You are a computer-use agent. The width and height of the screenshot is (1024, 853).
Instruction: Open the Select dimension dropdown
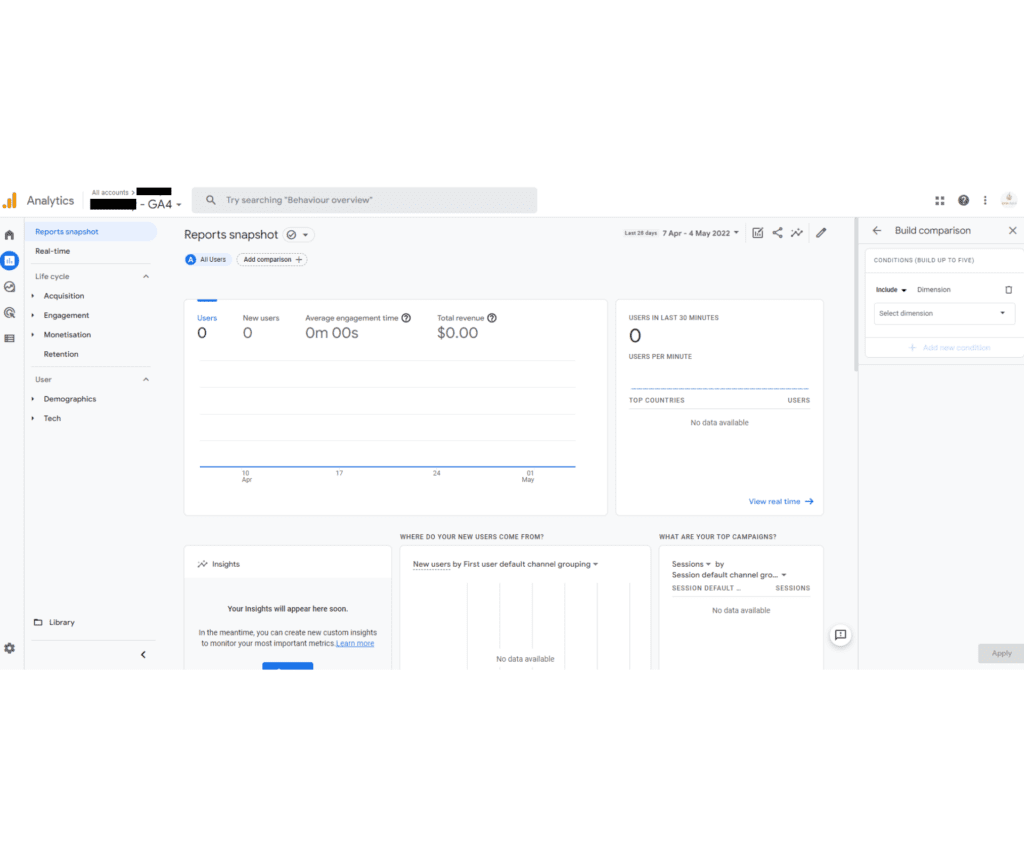[943, 313]
